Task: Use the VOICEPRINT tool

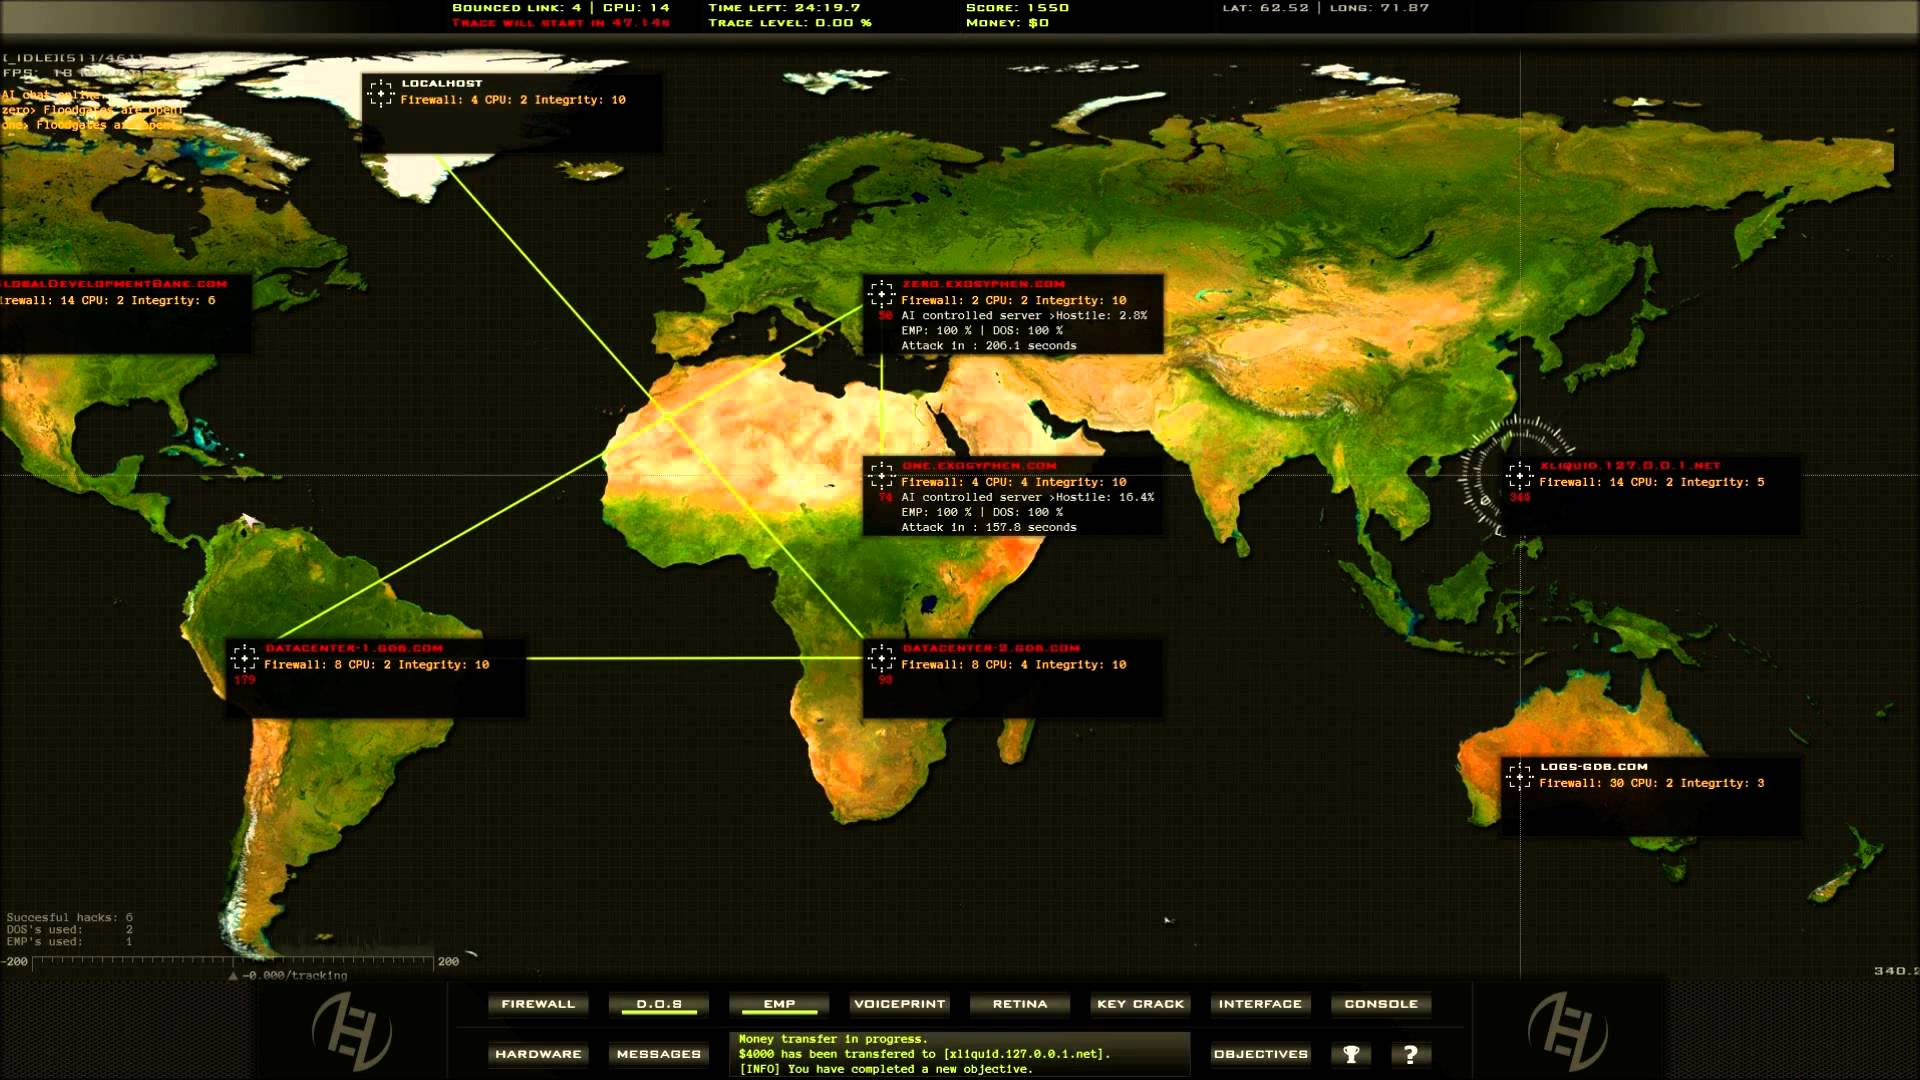Action: pos(900,1004)
